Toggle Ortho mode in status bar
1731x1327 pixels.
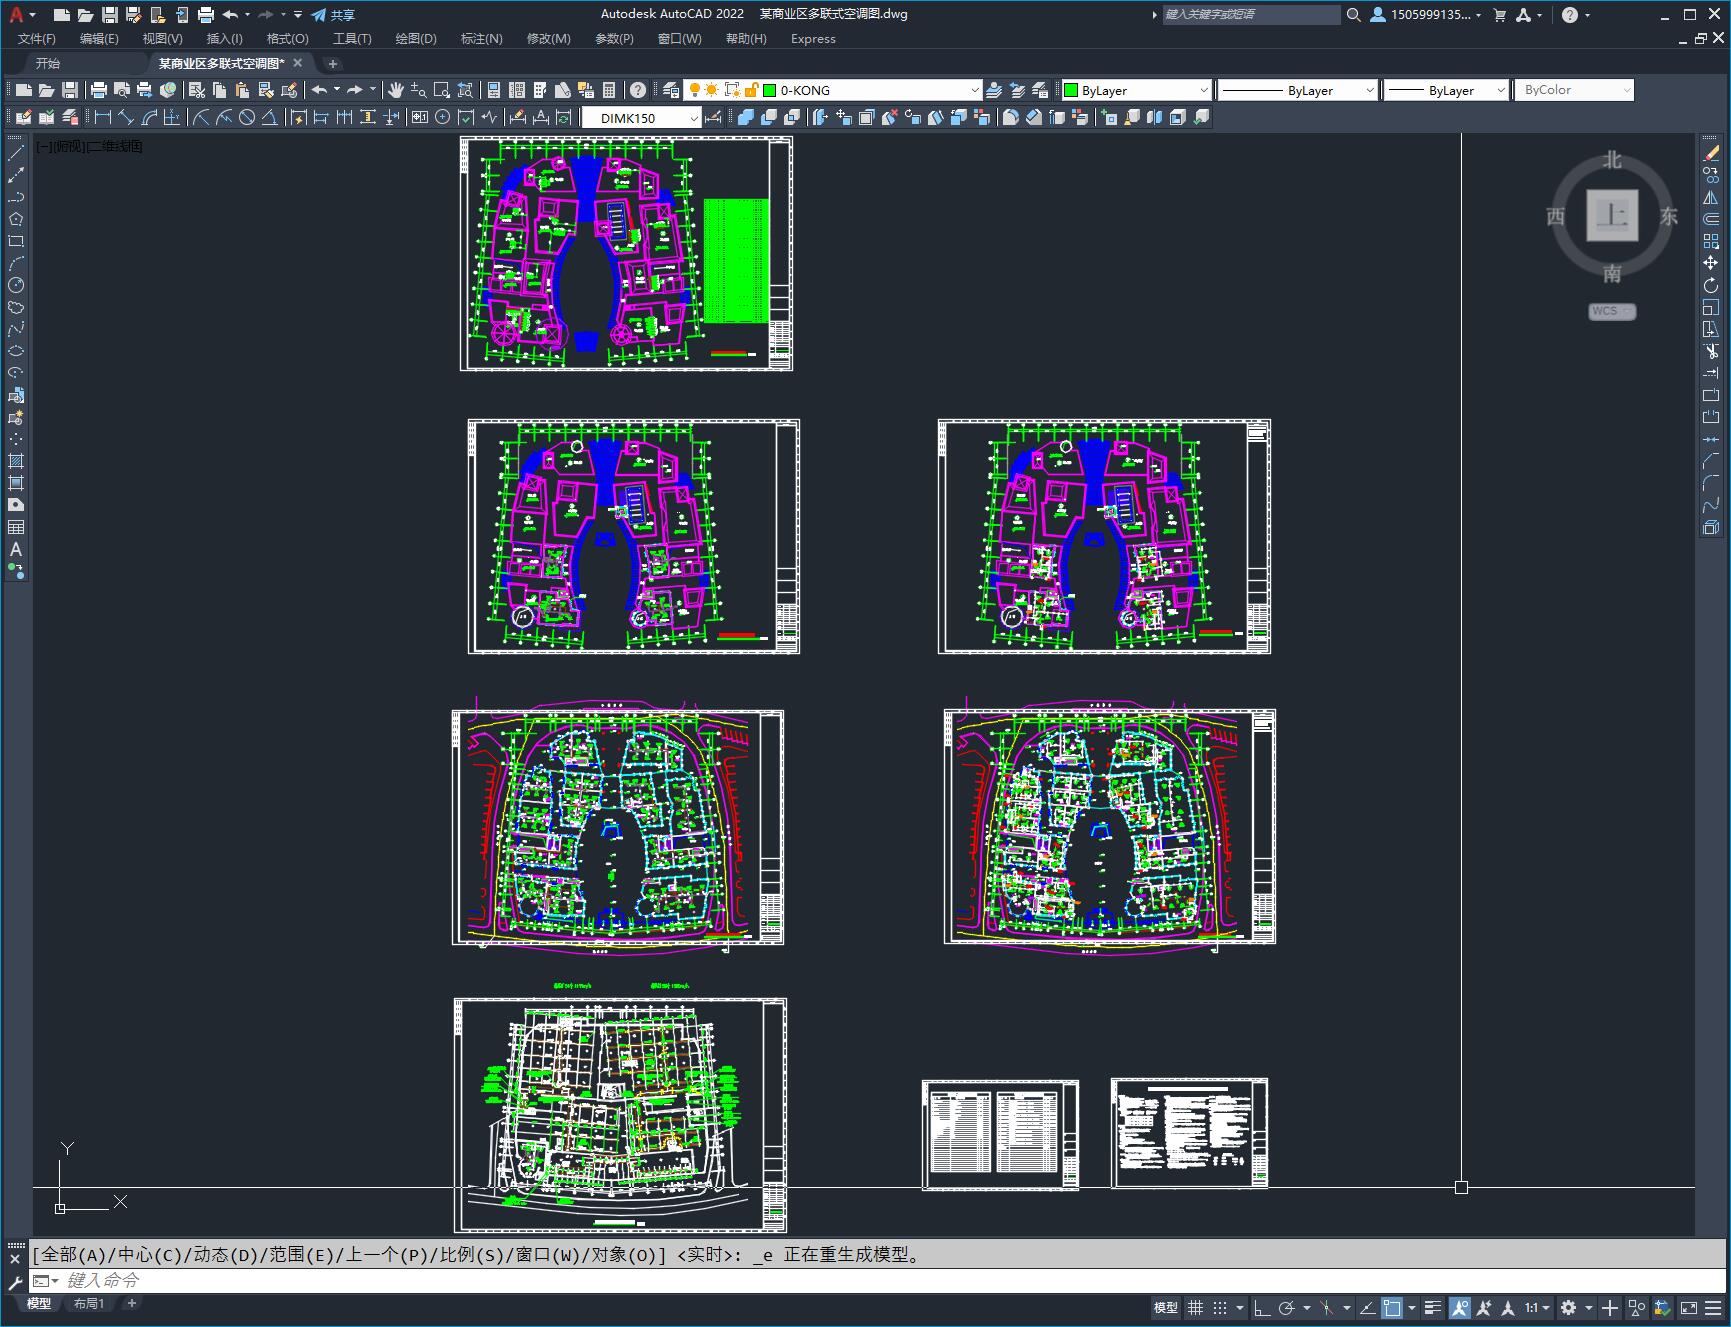pyautogui.click(x=1262, y=1307)
